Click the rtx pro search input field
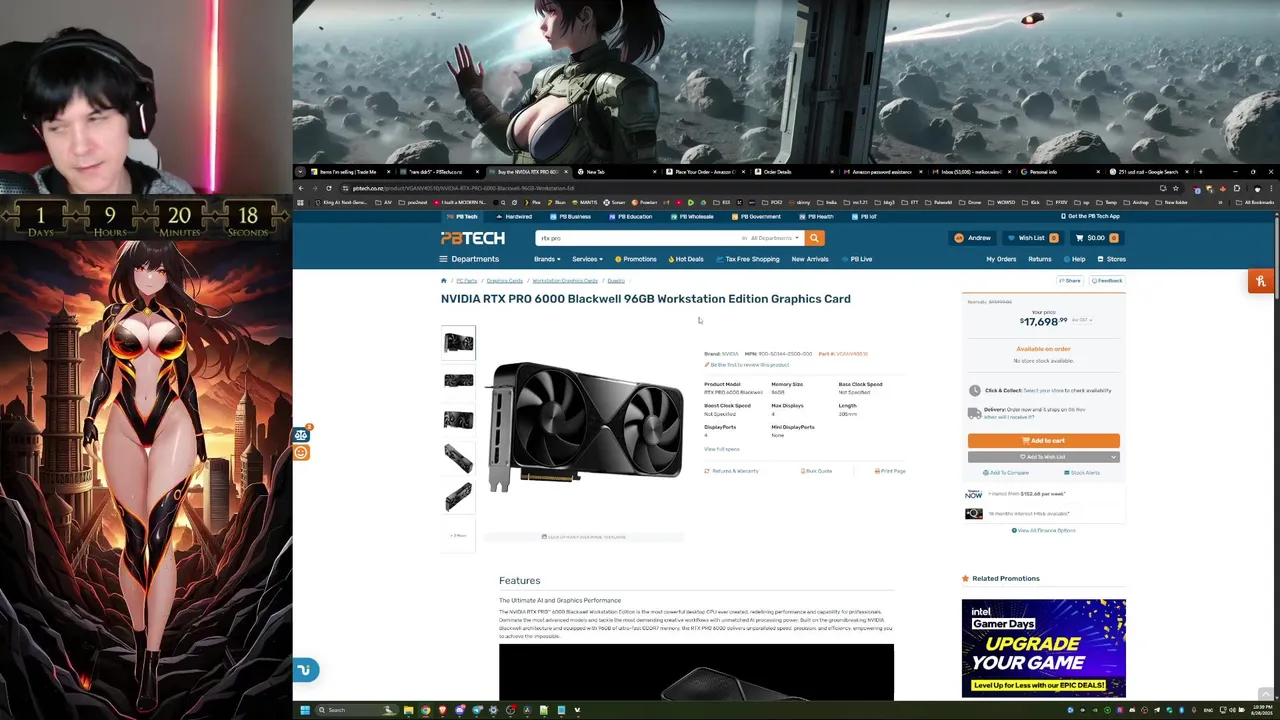The height and width of the screenshot is (720, 1280). pyautogui.click(x=640, y=238)
